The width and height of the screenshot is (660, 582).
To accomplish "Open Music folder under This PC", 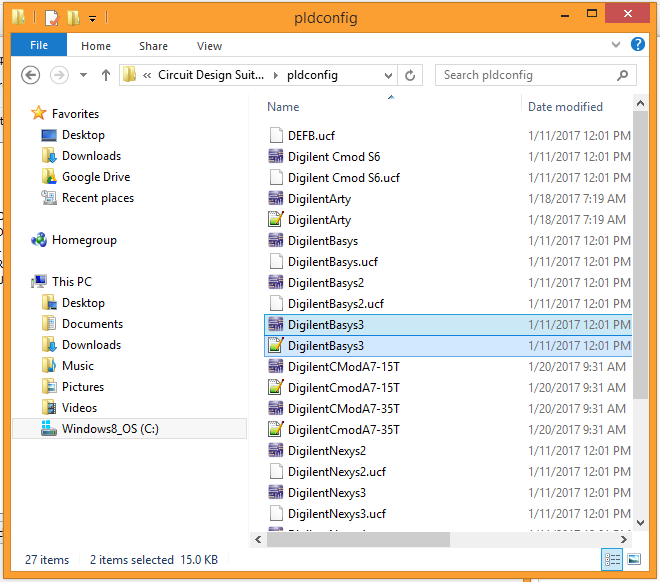I will click(x=78, y=366).
